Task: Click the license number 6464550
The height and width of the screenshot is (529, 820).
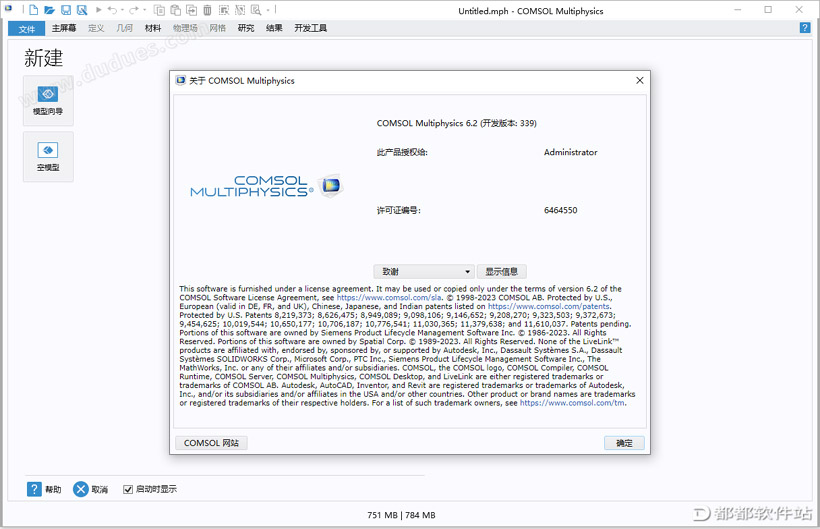Action: tap(561, 210)
